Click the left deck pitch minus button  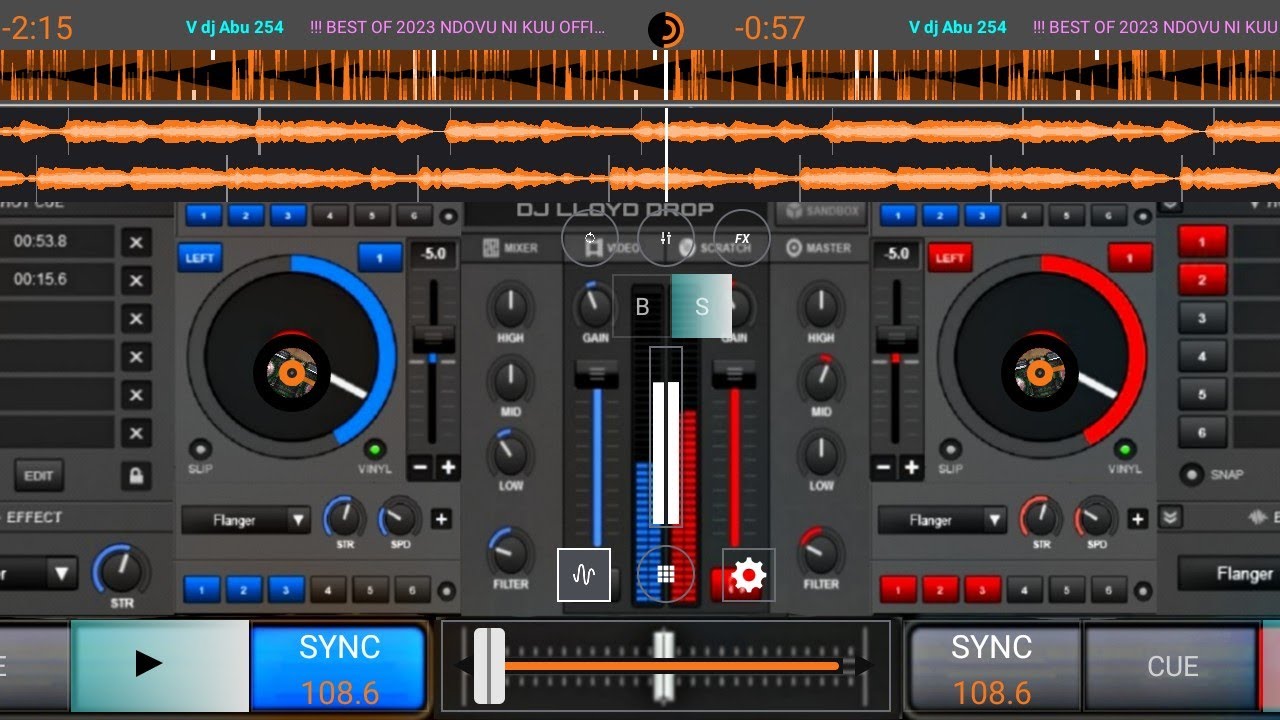point(421,467)
